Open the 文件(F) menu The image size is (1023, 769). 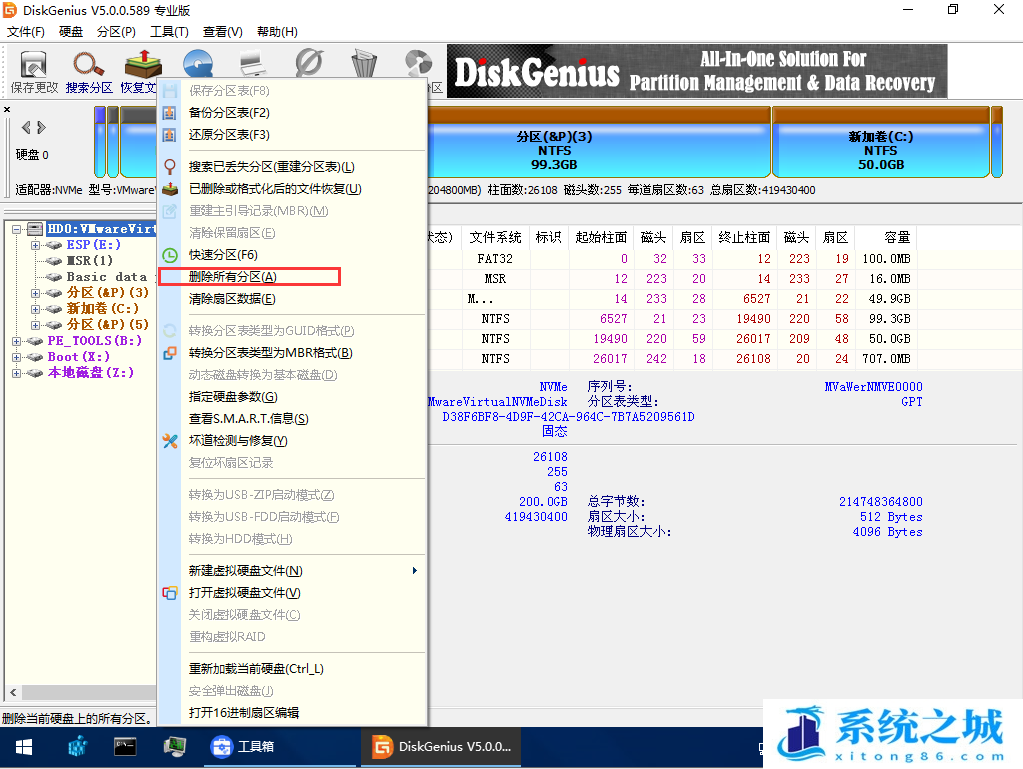25,32
